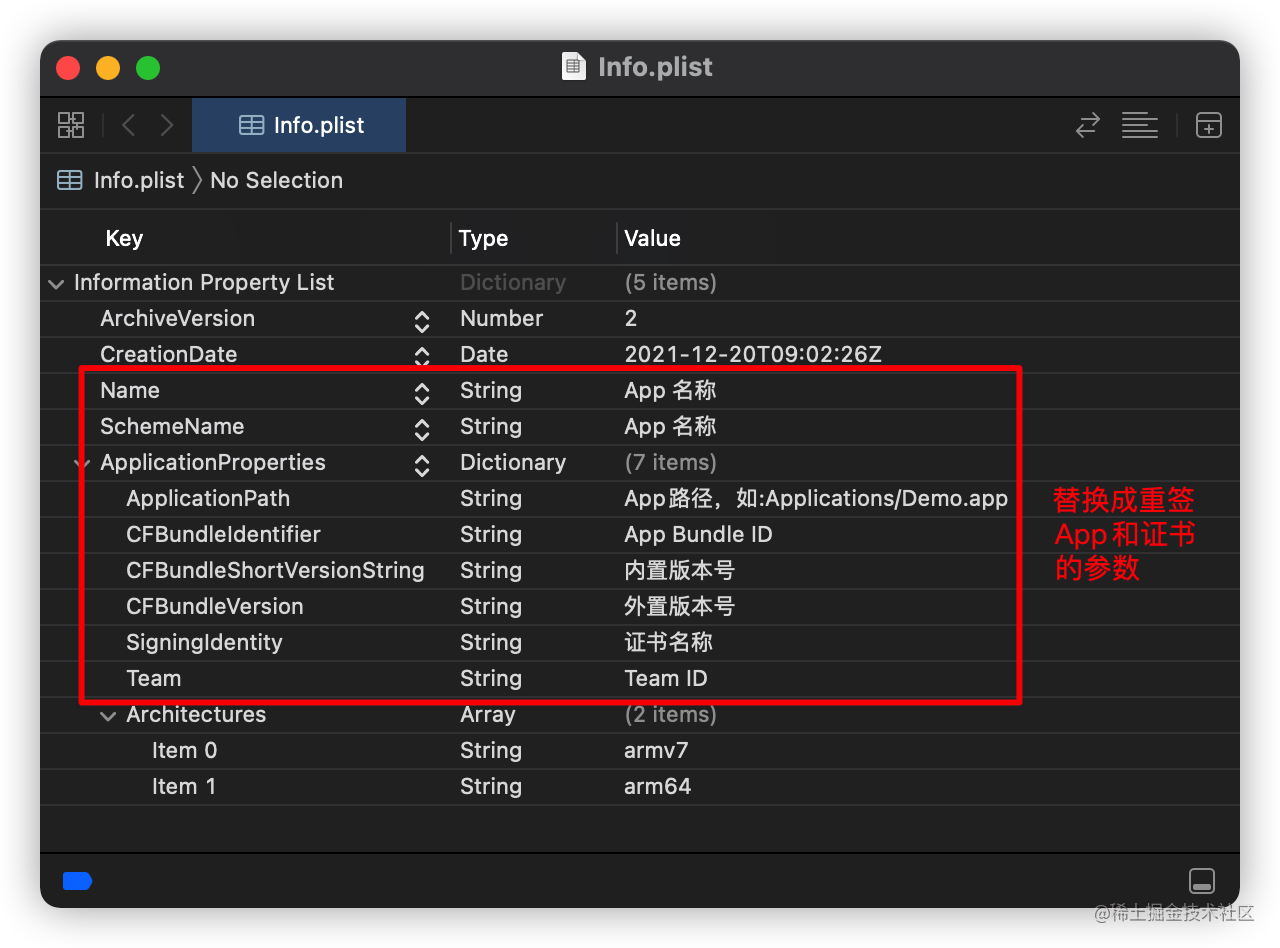Select the Item 1 key
Image resolution: width=1280 pixels, height=948 pixels.
(184, 786)
